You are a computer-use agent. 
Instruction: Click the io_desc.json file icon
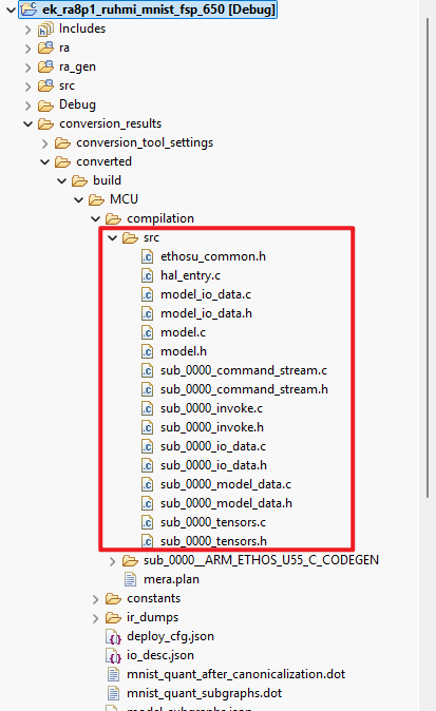coord(113,656)
